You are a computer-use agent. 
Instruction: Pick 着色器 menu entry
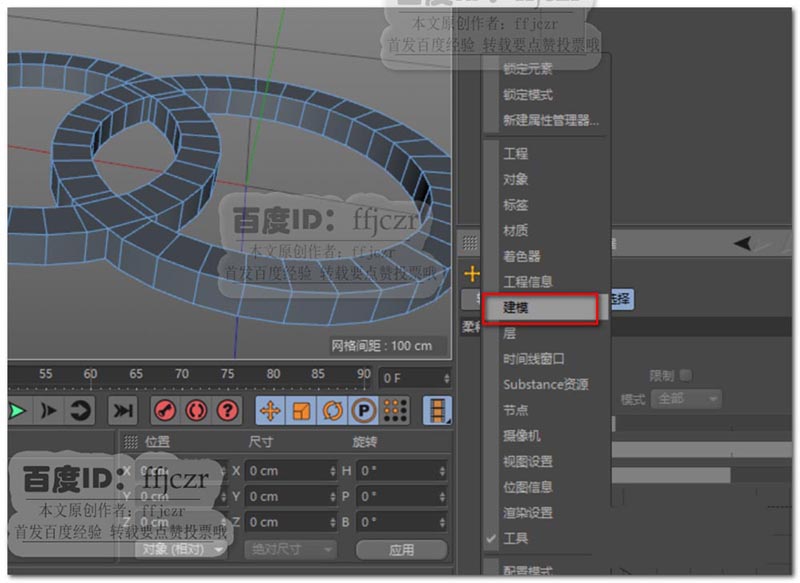(x=521, y=256)
